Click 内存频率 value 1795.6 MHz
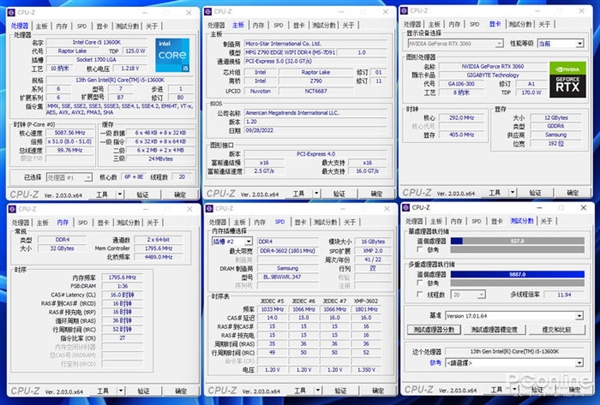The image size is (600, 405). tap(122, 277)
